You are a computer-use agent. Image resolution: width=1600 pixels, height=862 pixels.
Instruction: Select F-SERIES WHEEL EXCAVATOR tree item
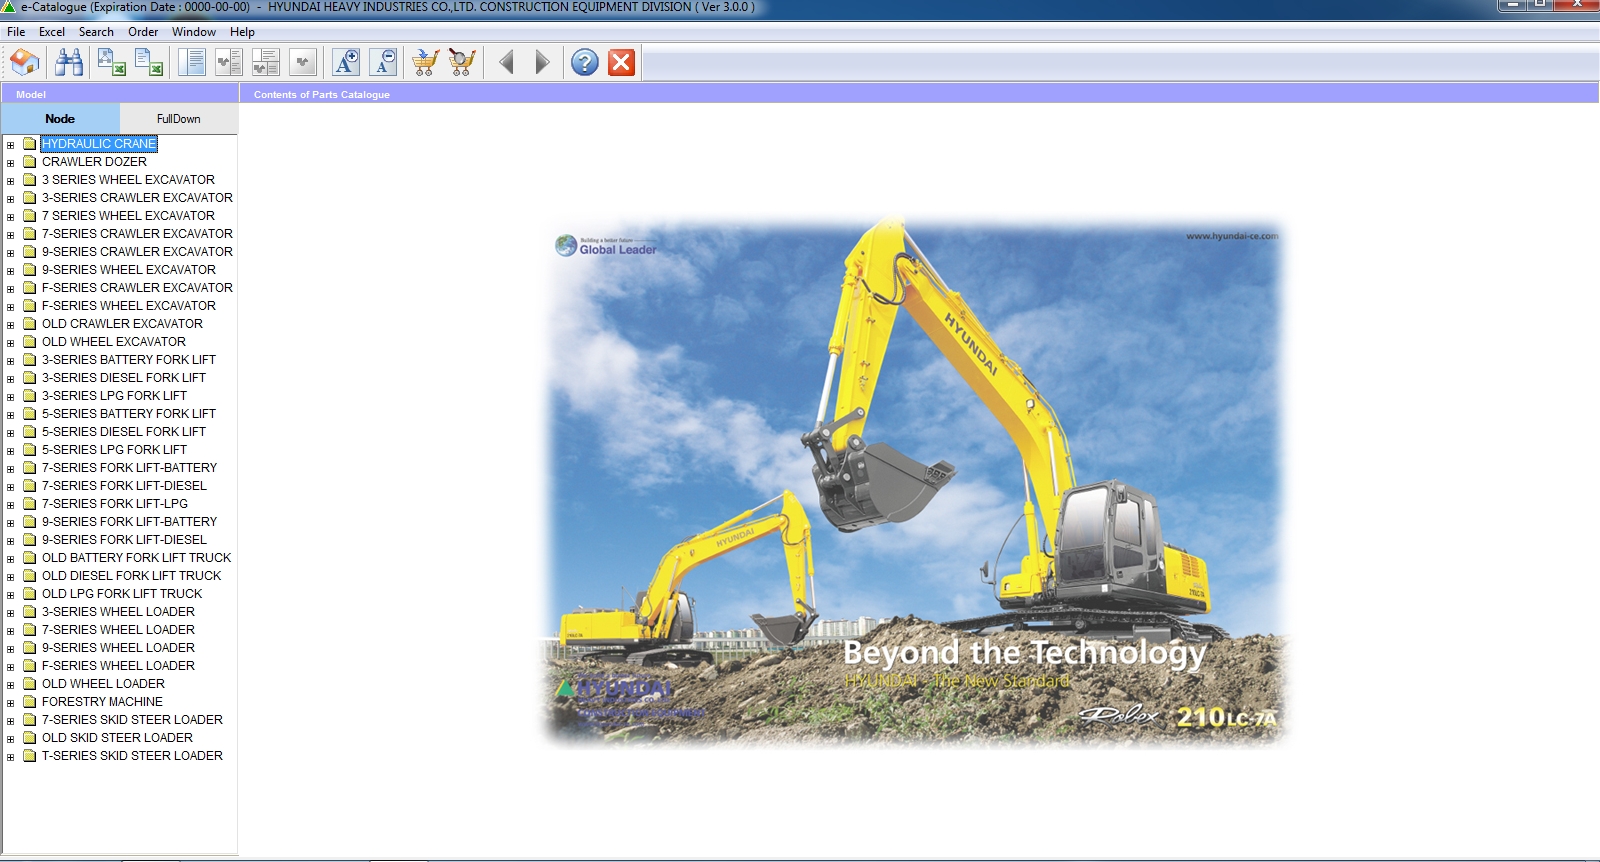129,305
